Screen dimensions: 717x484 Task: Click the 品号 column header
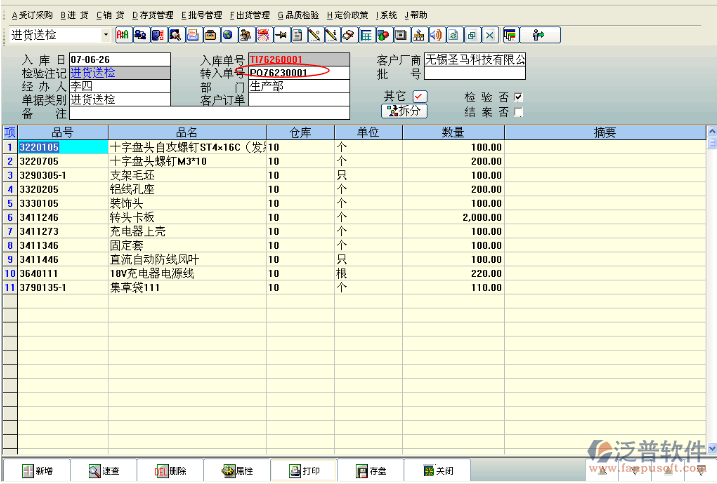point(62,133)
